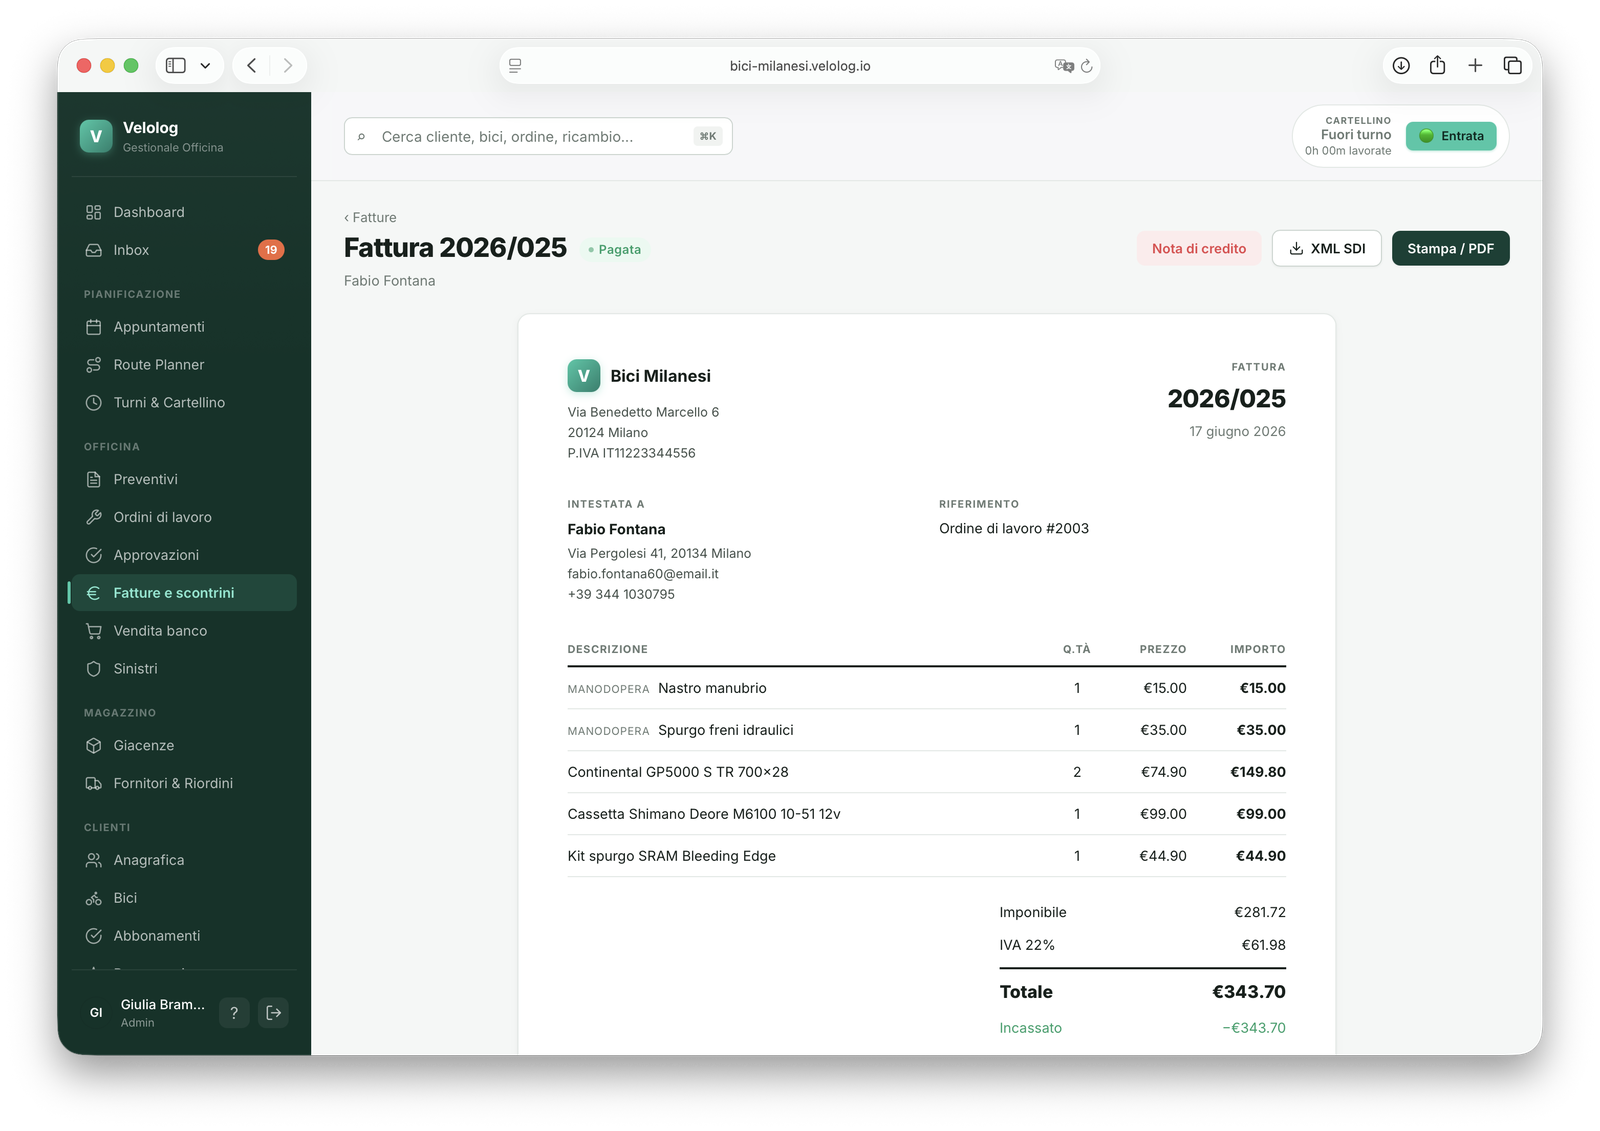This screenshot has height=1131, width=1600.
Task: Open a new browser tab with plus icon
Action: [x=1475, y=66]
